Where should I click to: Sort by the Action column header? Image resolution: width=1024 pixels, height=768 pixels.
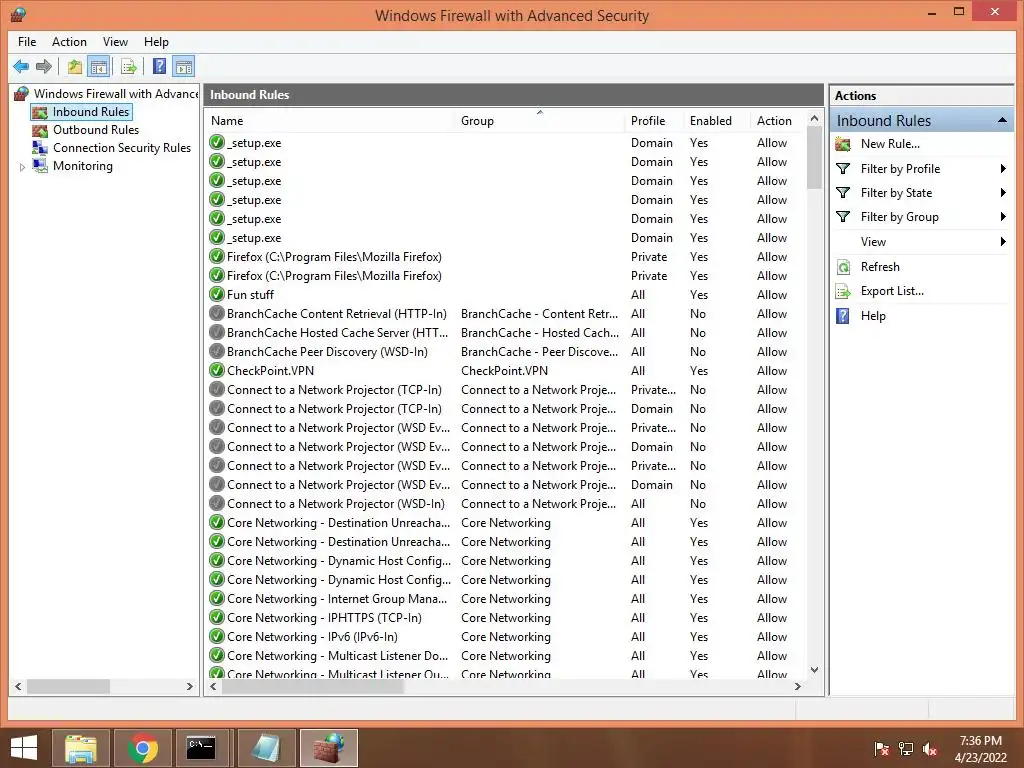778,121
